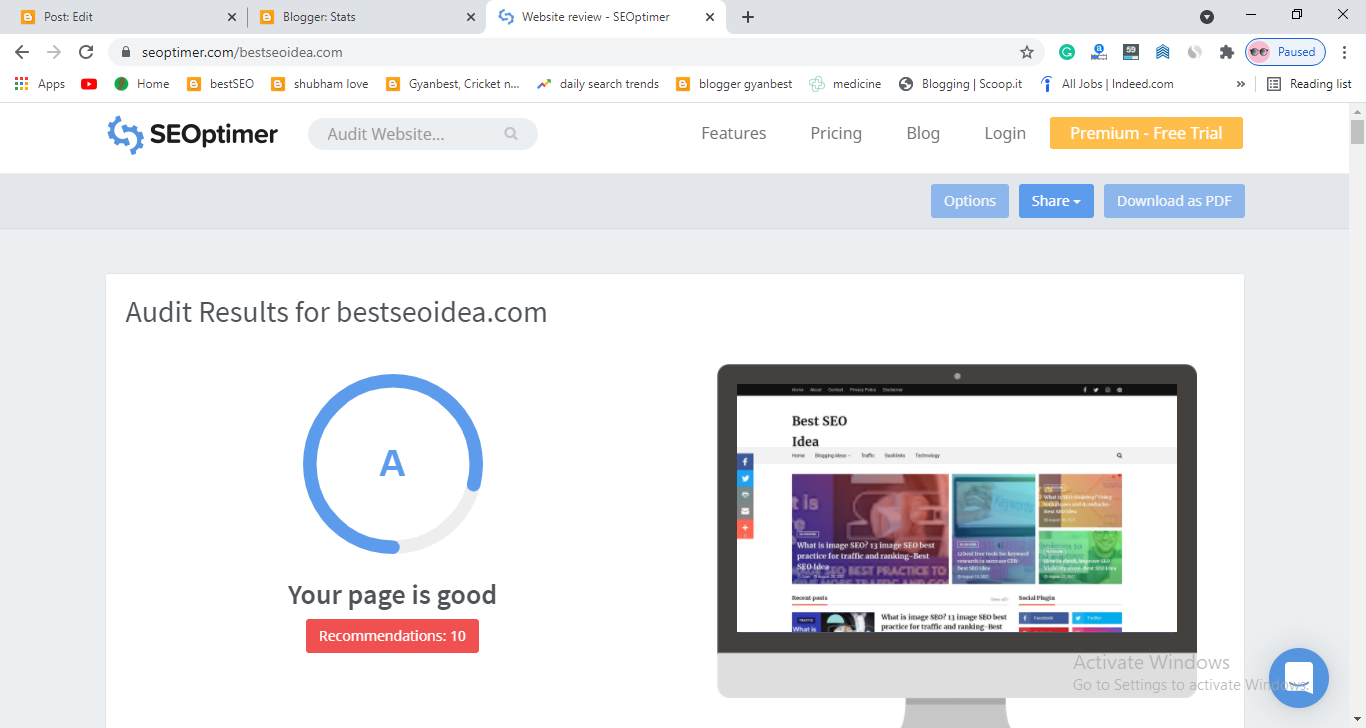This screenshot has width=1366, height=728.
Task: Click the address bar URL
Action: tap(242, 52)
